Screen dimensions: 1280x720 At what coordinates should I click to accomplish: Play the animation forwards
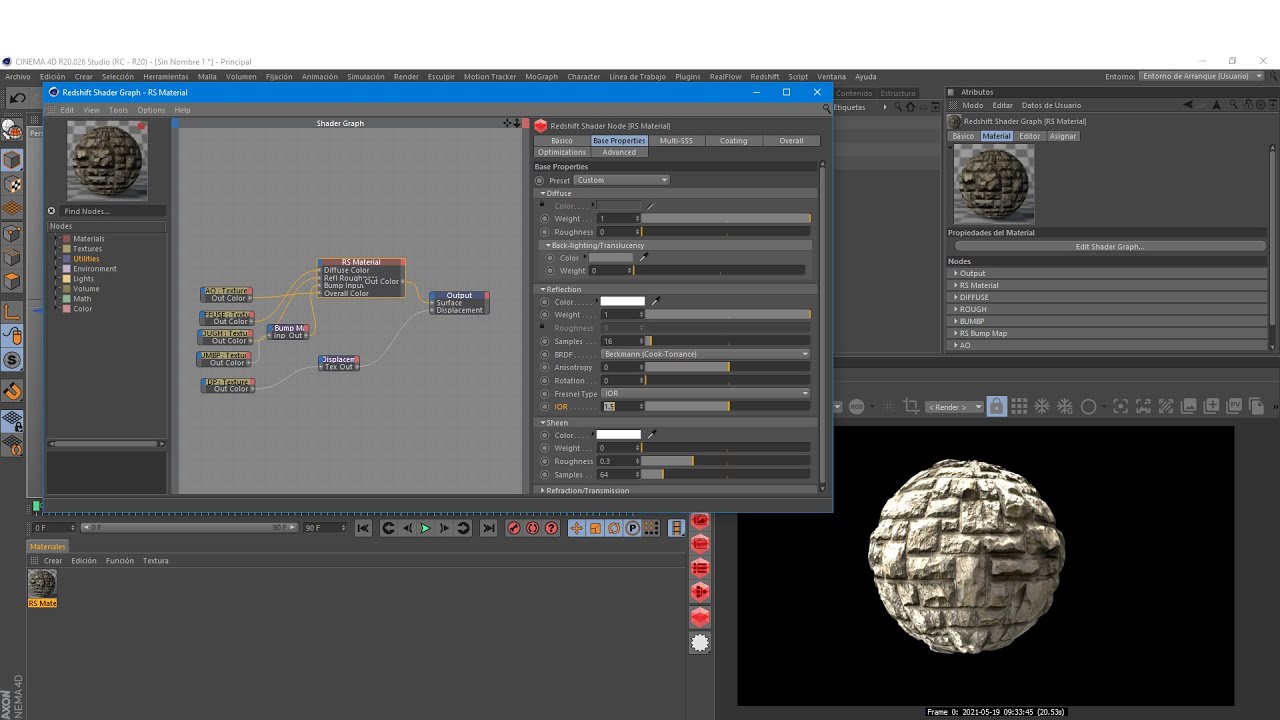pos(425,528)
